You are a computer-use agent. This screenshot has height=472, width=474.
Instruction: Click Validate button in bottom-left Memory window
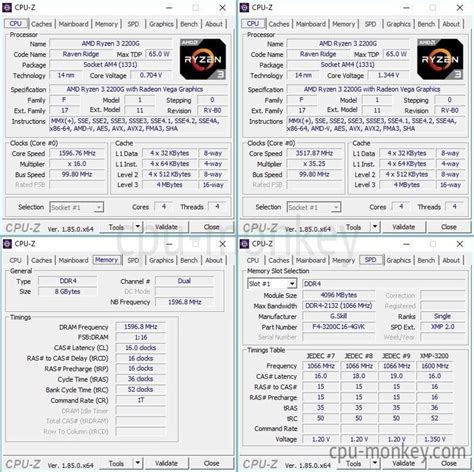pyautogui.click(x=166, y=463)
